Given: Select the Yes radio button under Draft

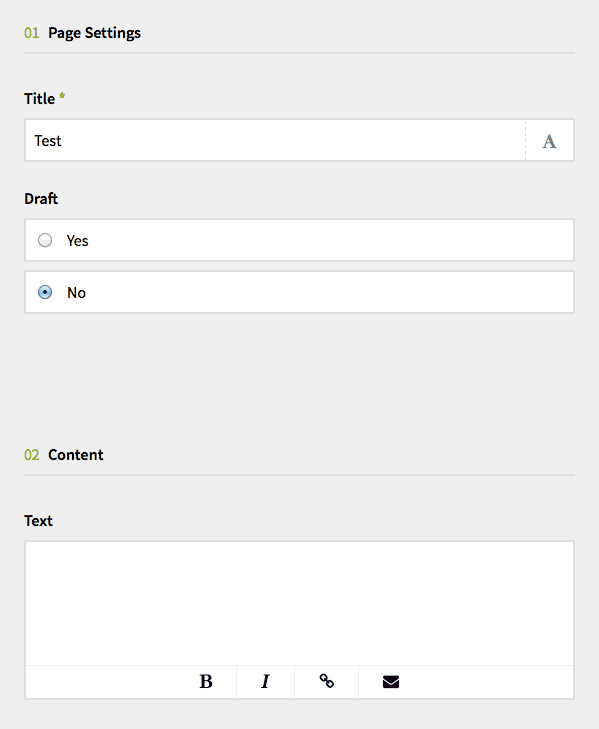Looking at the screenshot, I should (45, 240).
